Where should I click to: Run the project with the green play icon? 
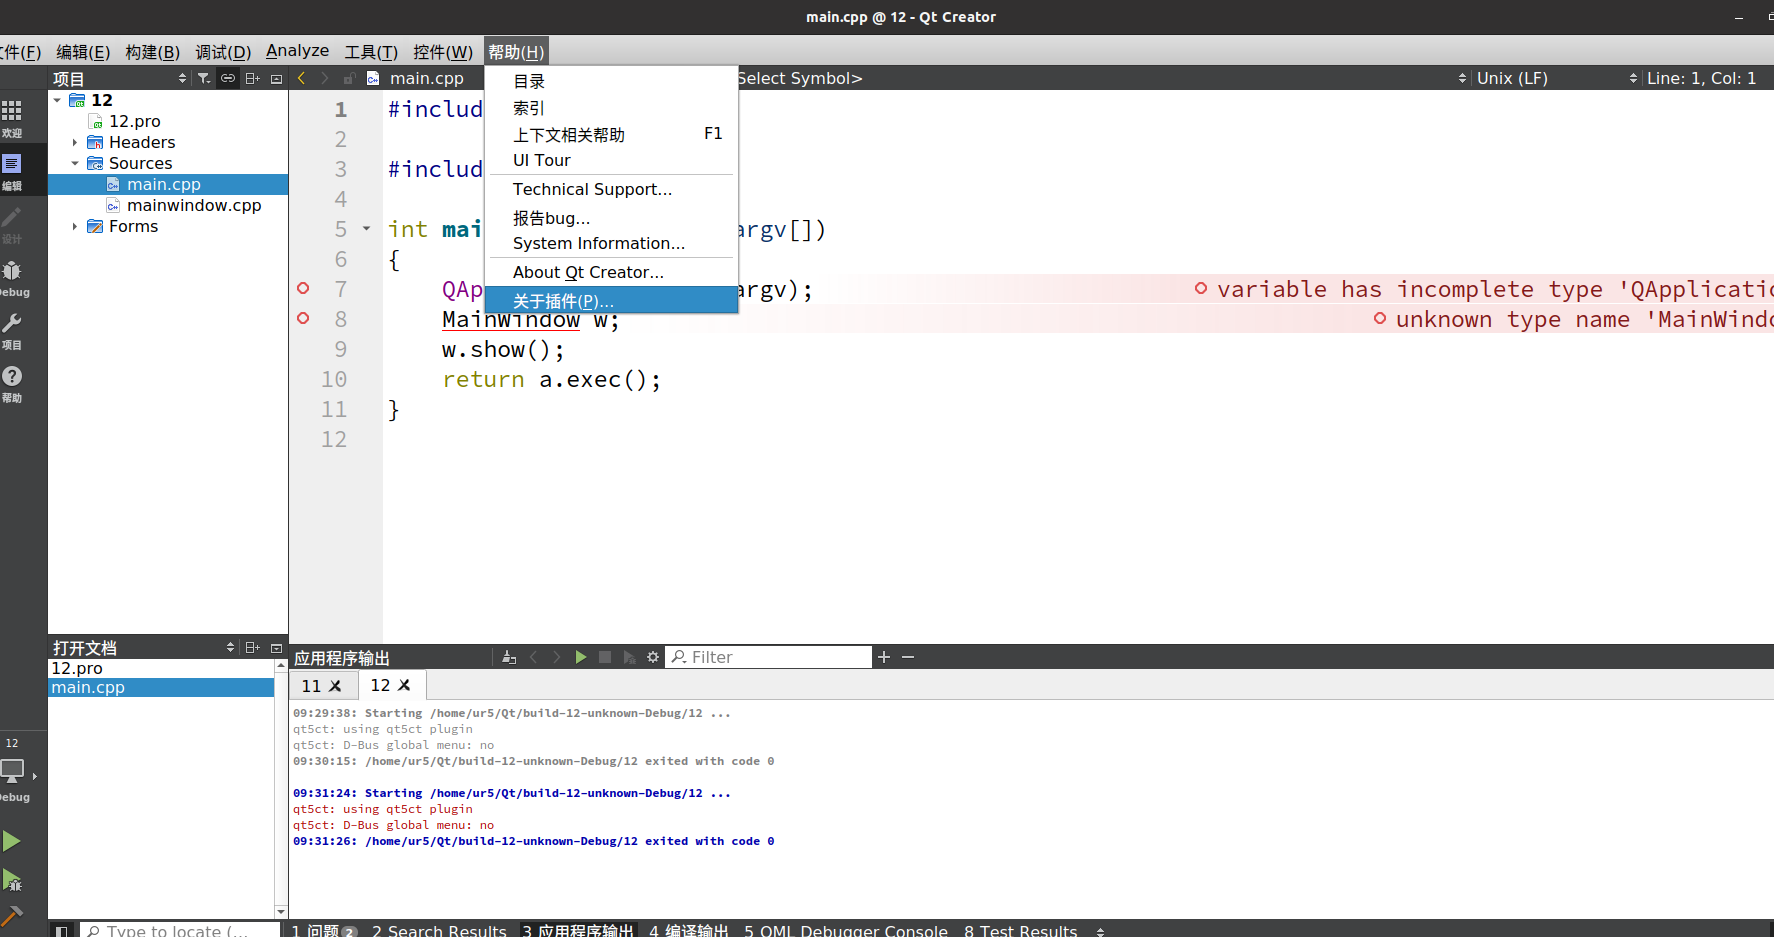12,841
